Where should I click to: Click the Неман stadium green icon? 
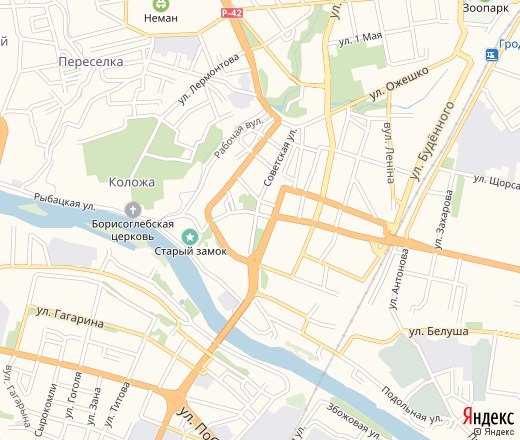pyautogui.click(x=161, y=4)
